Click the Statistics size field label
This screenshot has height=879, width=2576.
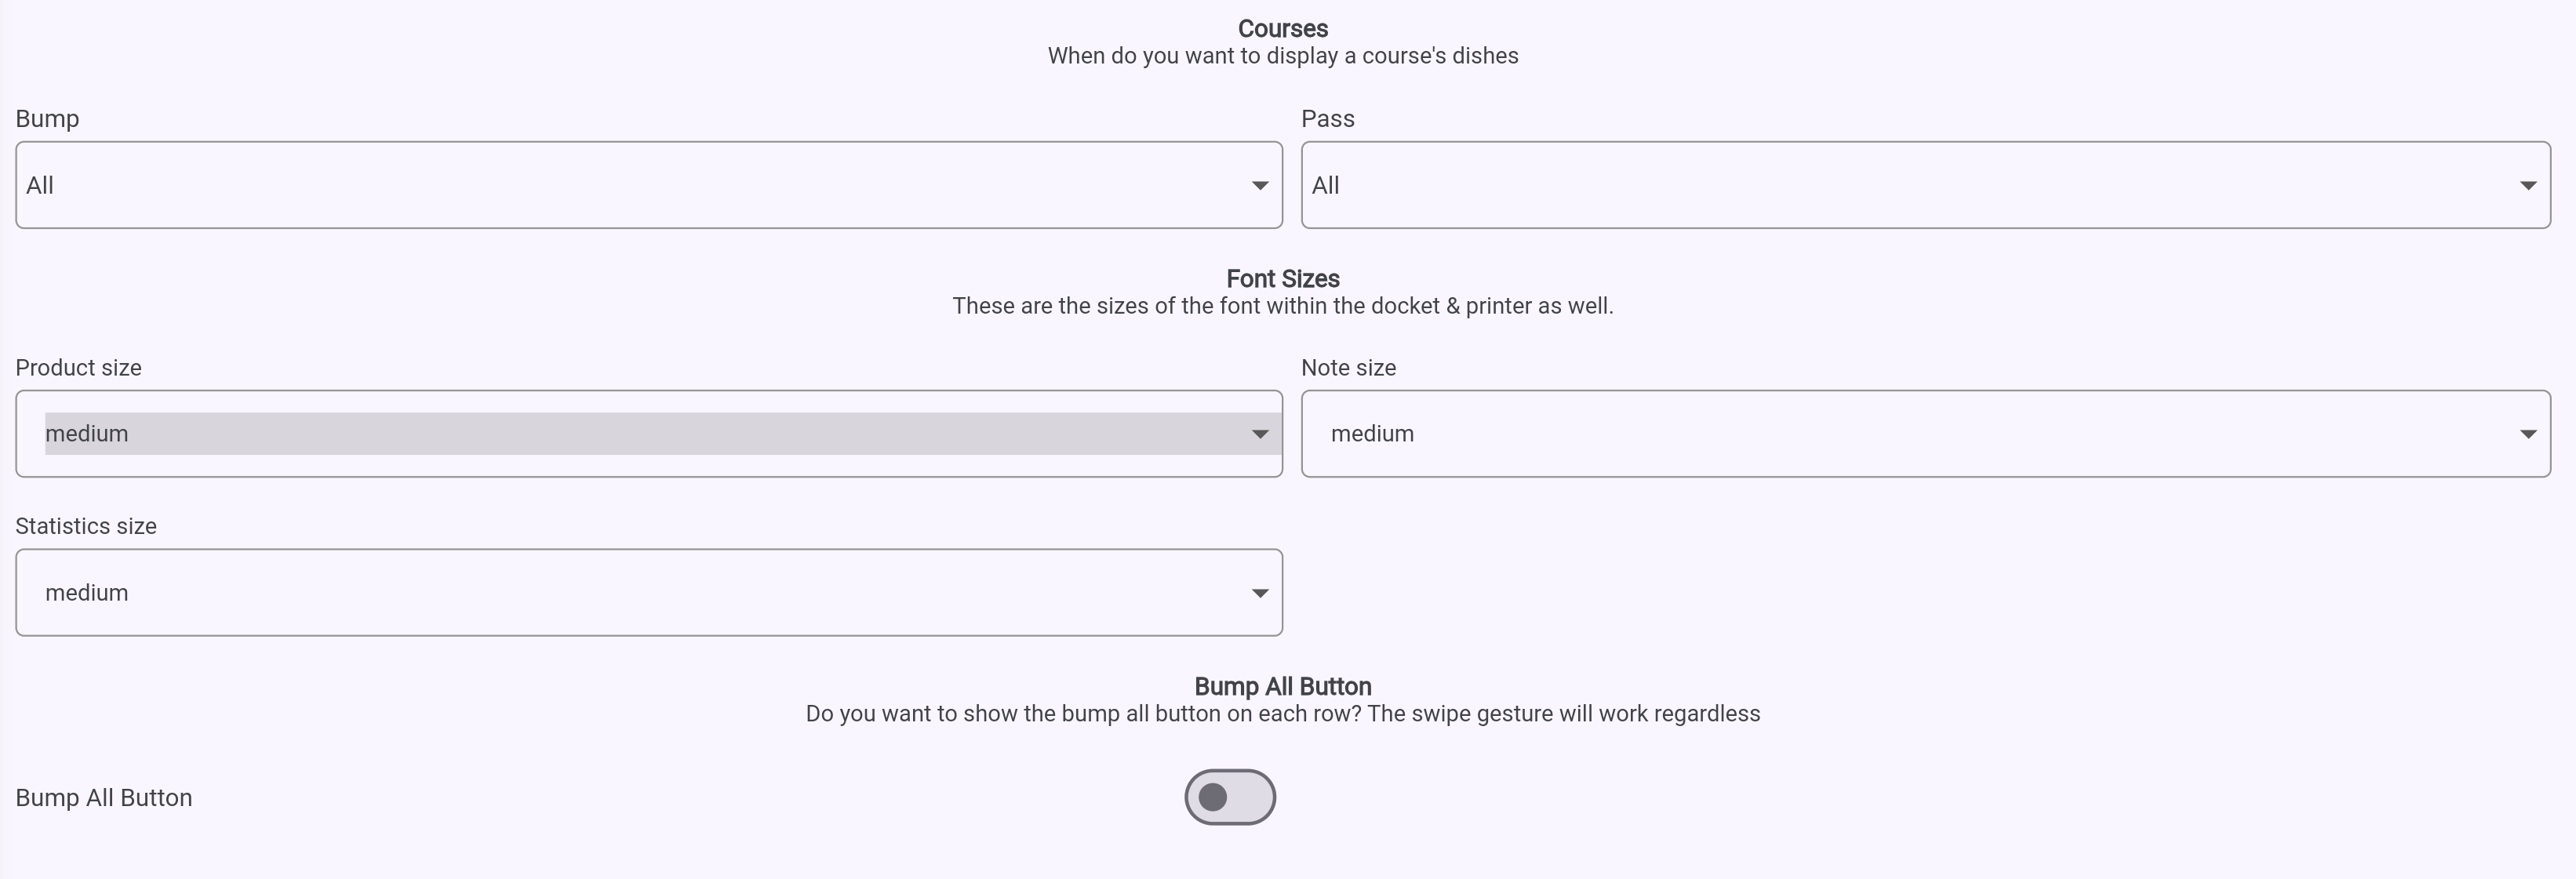pos(86,526)
